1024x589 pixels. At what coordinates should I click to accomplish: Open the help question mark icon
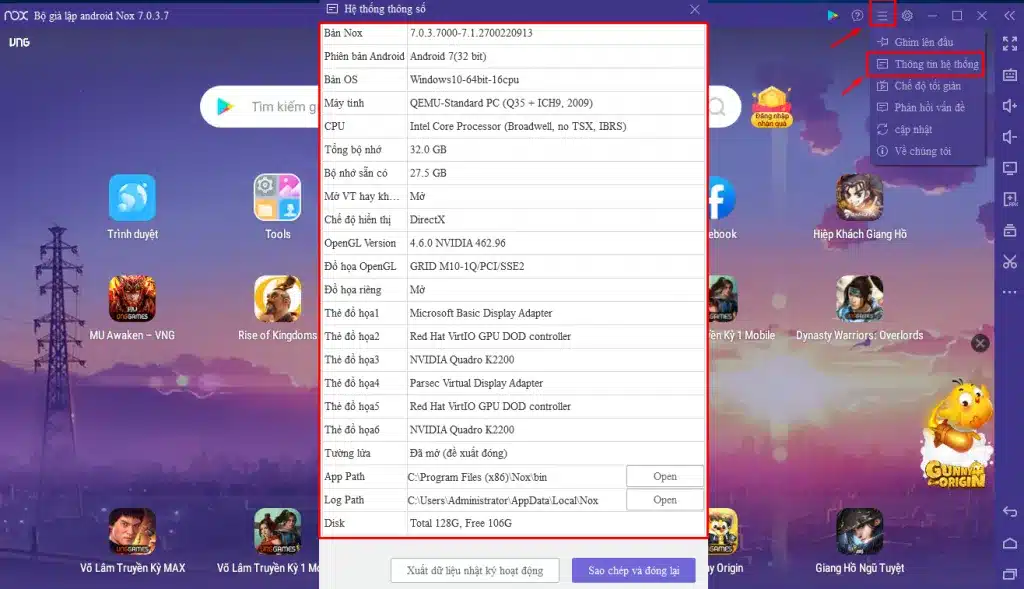coord(857,16)
